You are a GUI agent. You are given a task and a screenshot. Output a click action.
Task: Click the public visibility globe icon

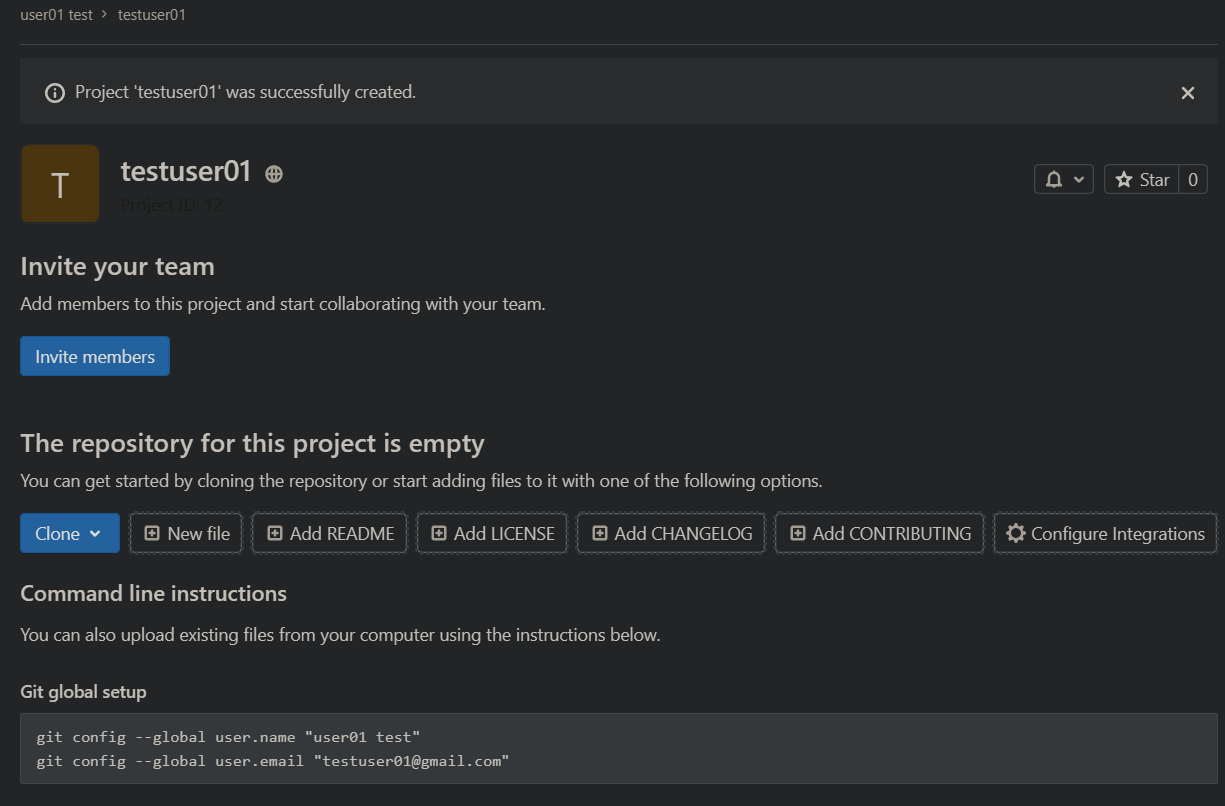click(274, 174)
